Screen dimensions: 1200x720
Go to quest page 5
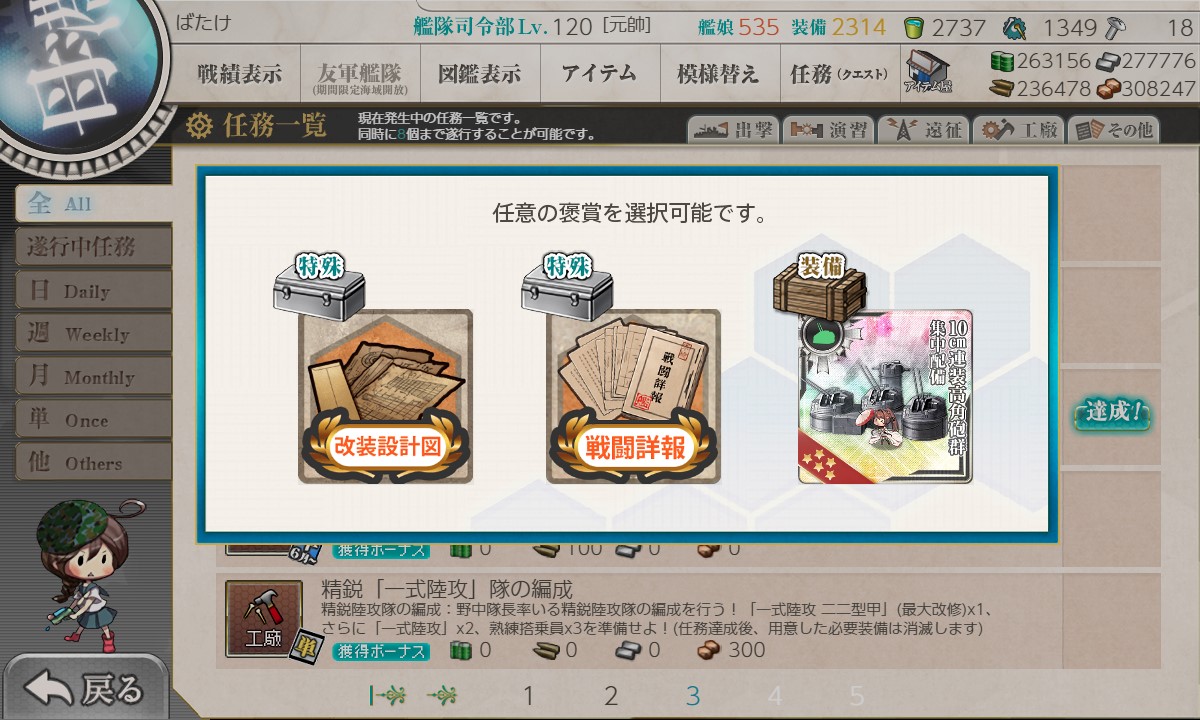click(857, 696)
